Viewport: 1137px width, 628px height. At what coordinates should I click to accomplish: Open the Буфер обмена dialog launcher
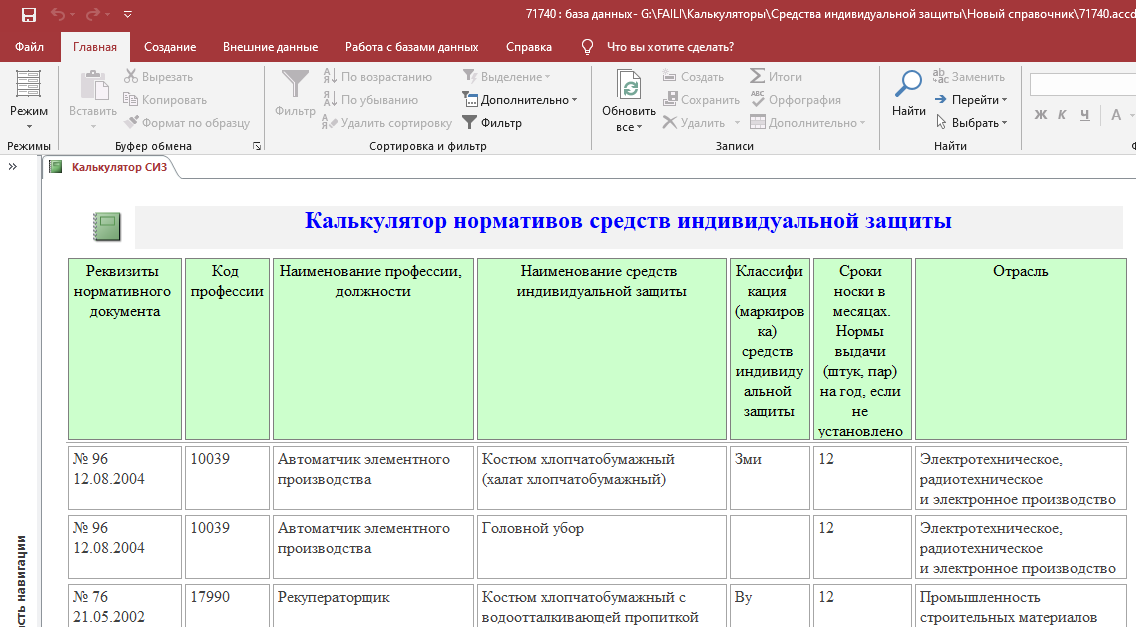point(257,146)
